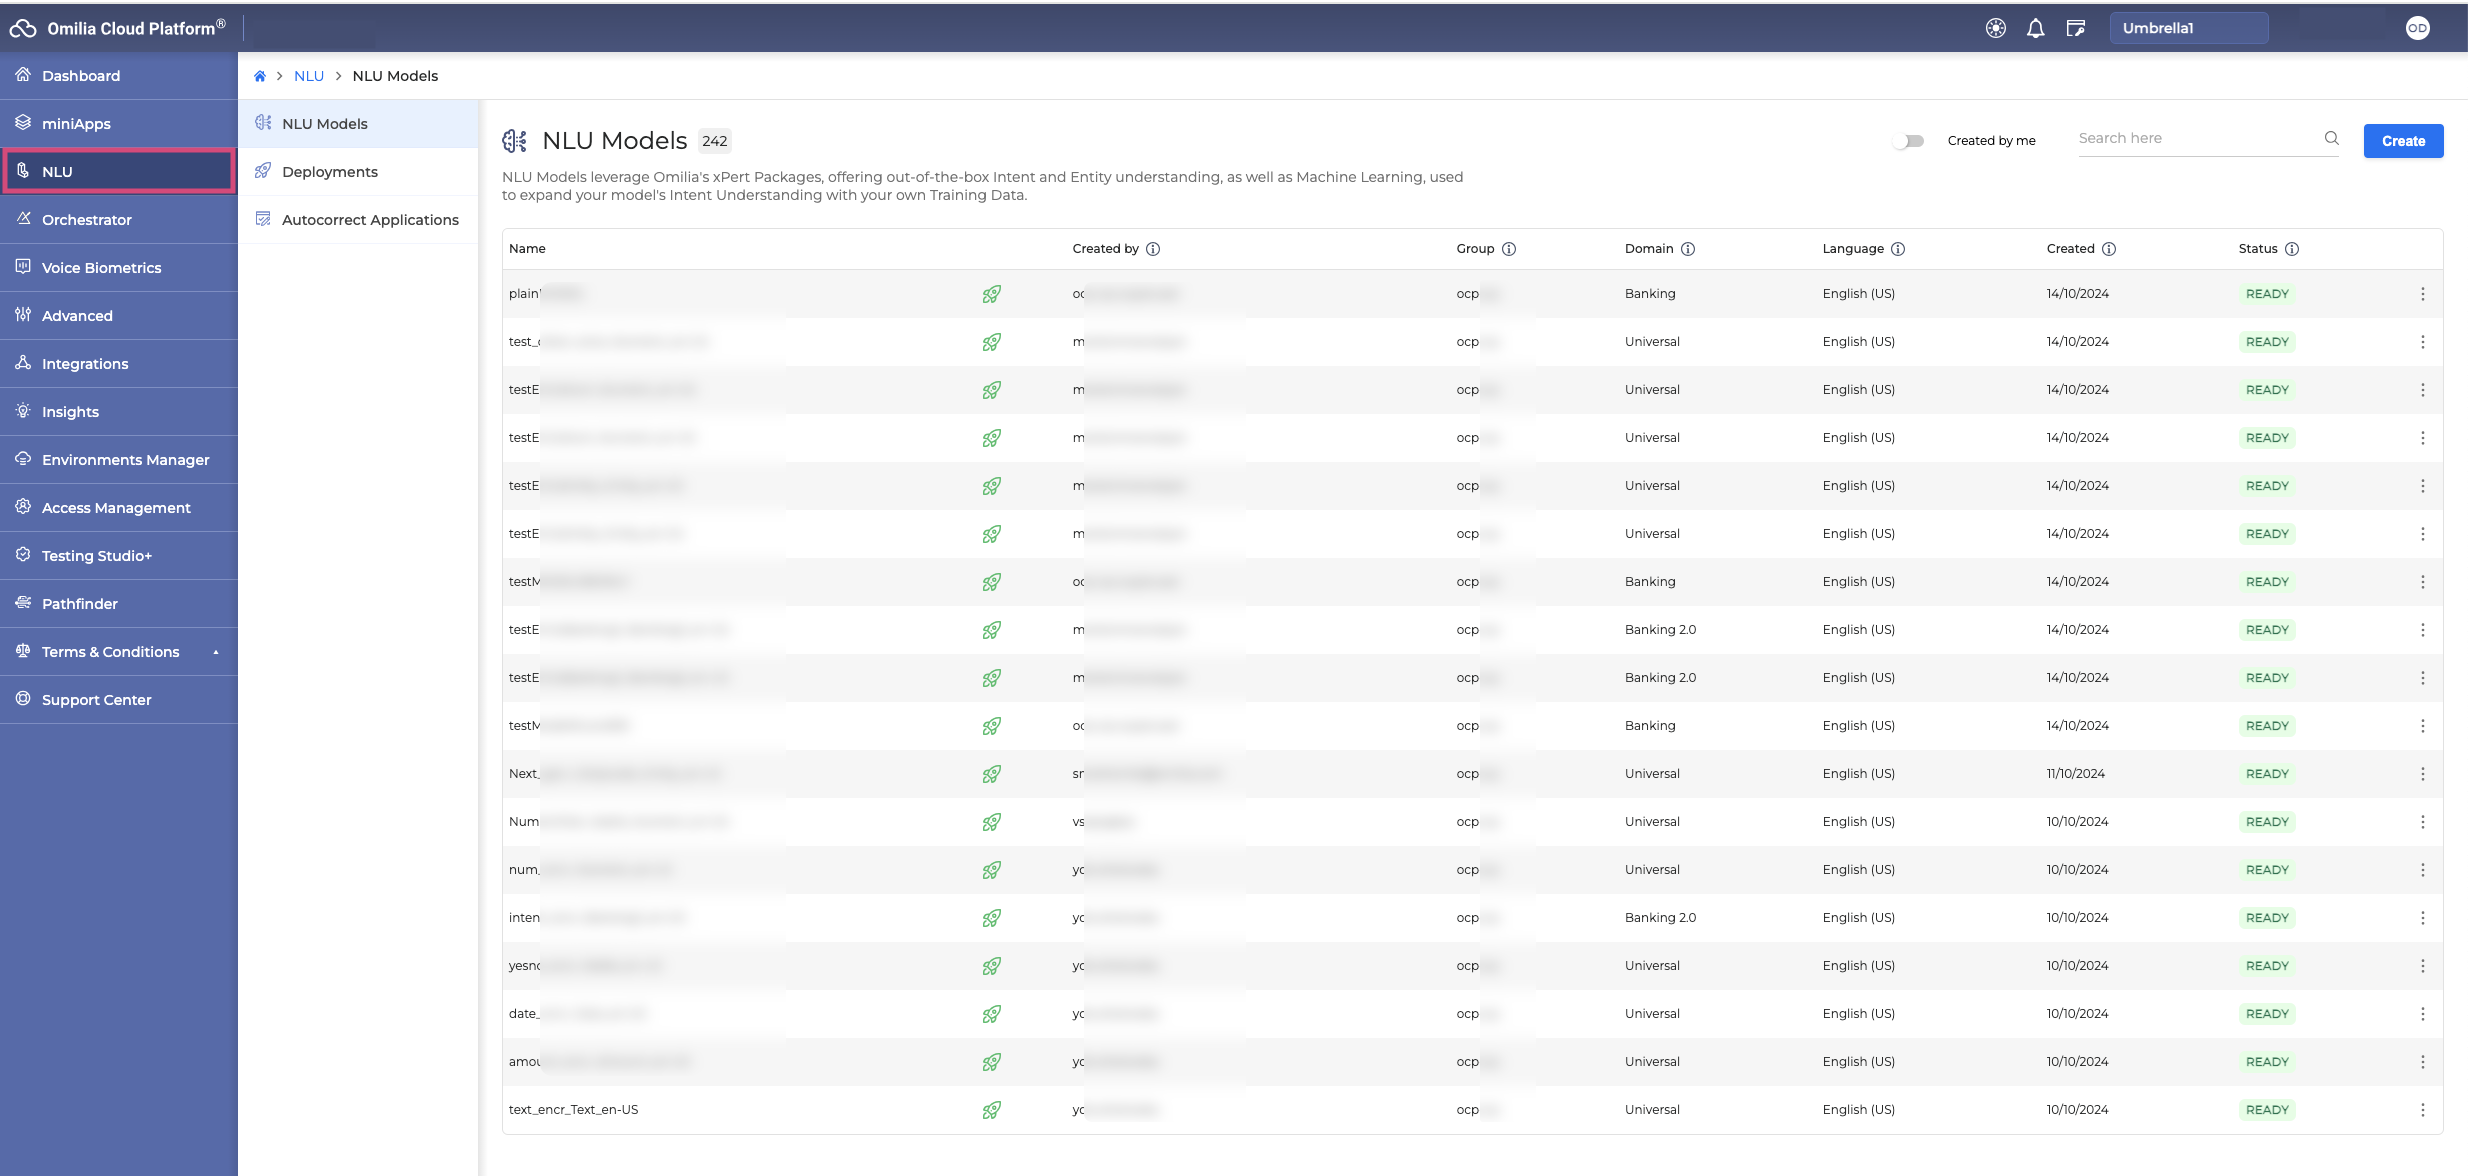Click the announcements icon beside Umbrella1
The image size is (2468, 1176).
[x=2076, y=28]
